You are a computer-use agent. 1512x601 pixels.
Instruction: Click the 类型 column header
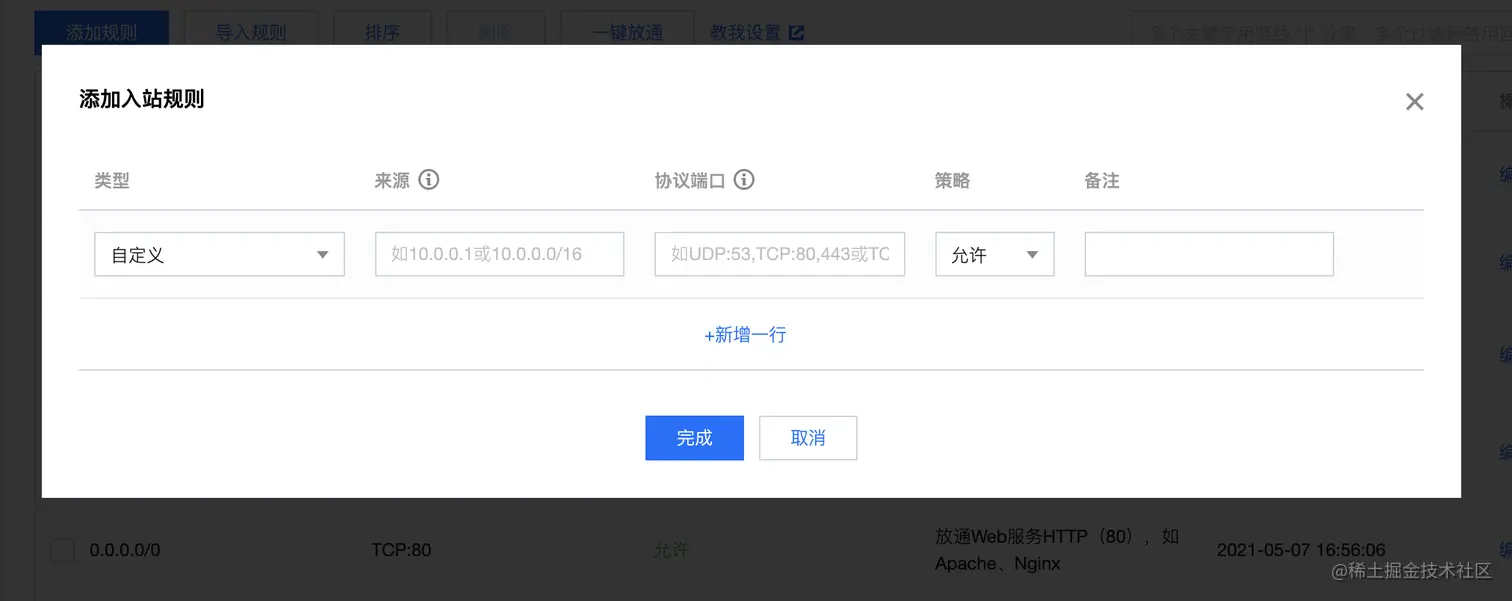(x=112, y=181)
